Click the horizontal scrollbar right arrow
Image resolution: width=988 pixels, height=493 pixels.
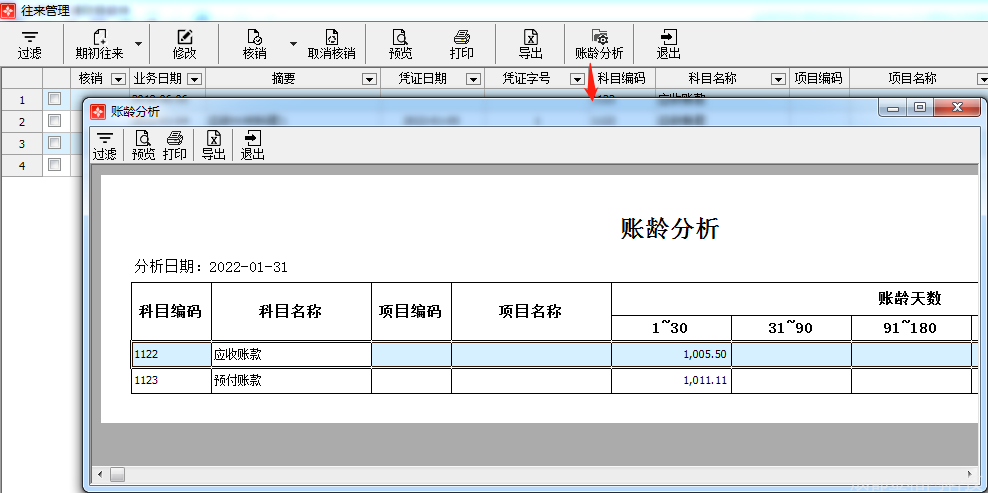[969, 474]
